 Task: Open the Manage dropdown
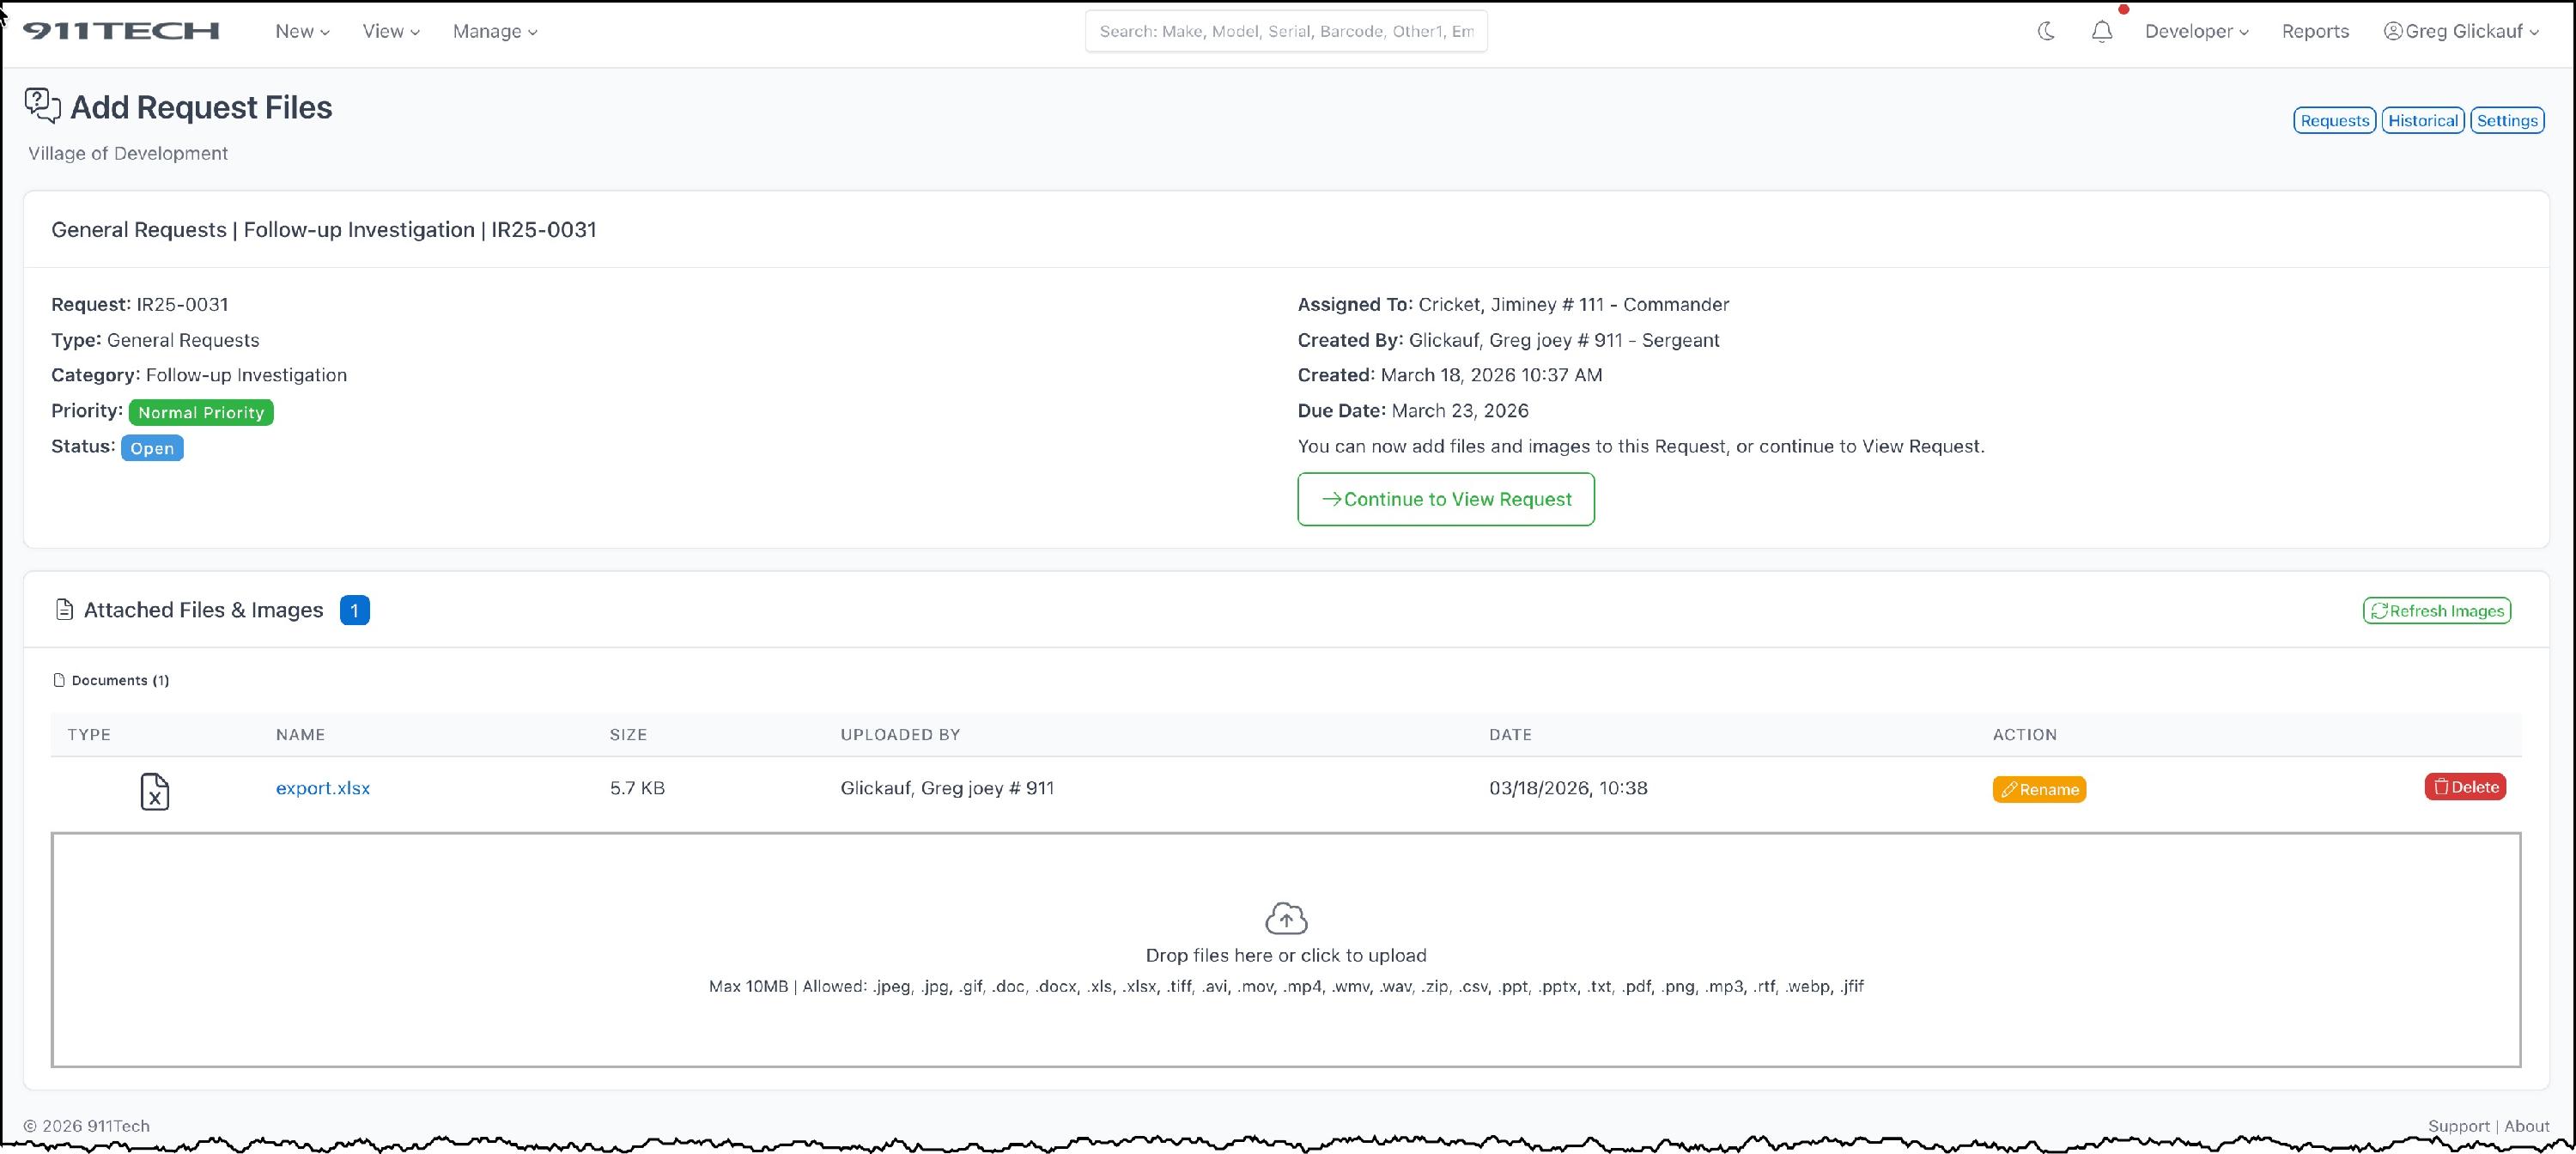coord(495,31)
